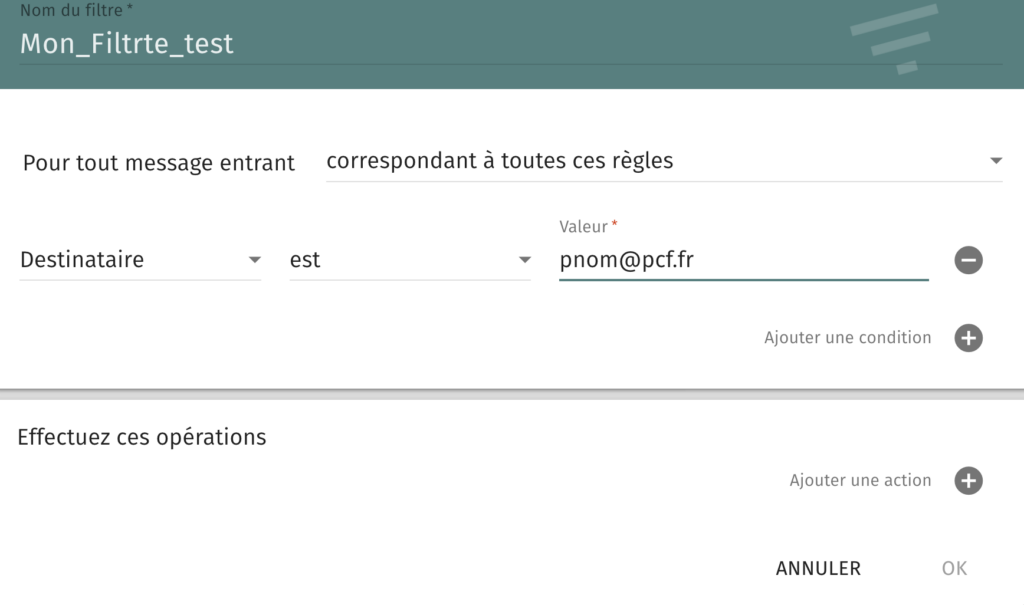Image resolution: width=1024 pixels, height=605 pixels.
Task: Remove the Destinataire condition with minus icon
Action: (x=968, y=260)
